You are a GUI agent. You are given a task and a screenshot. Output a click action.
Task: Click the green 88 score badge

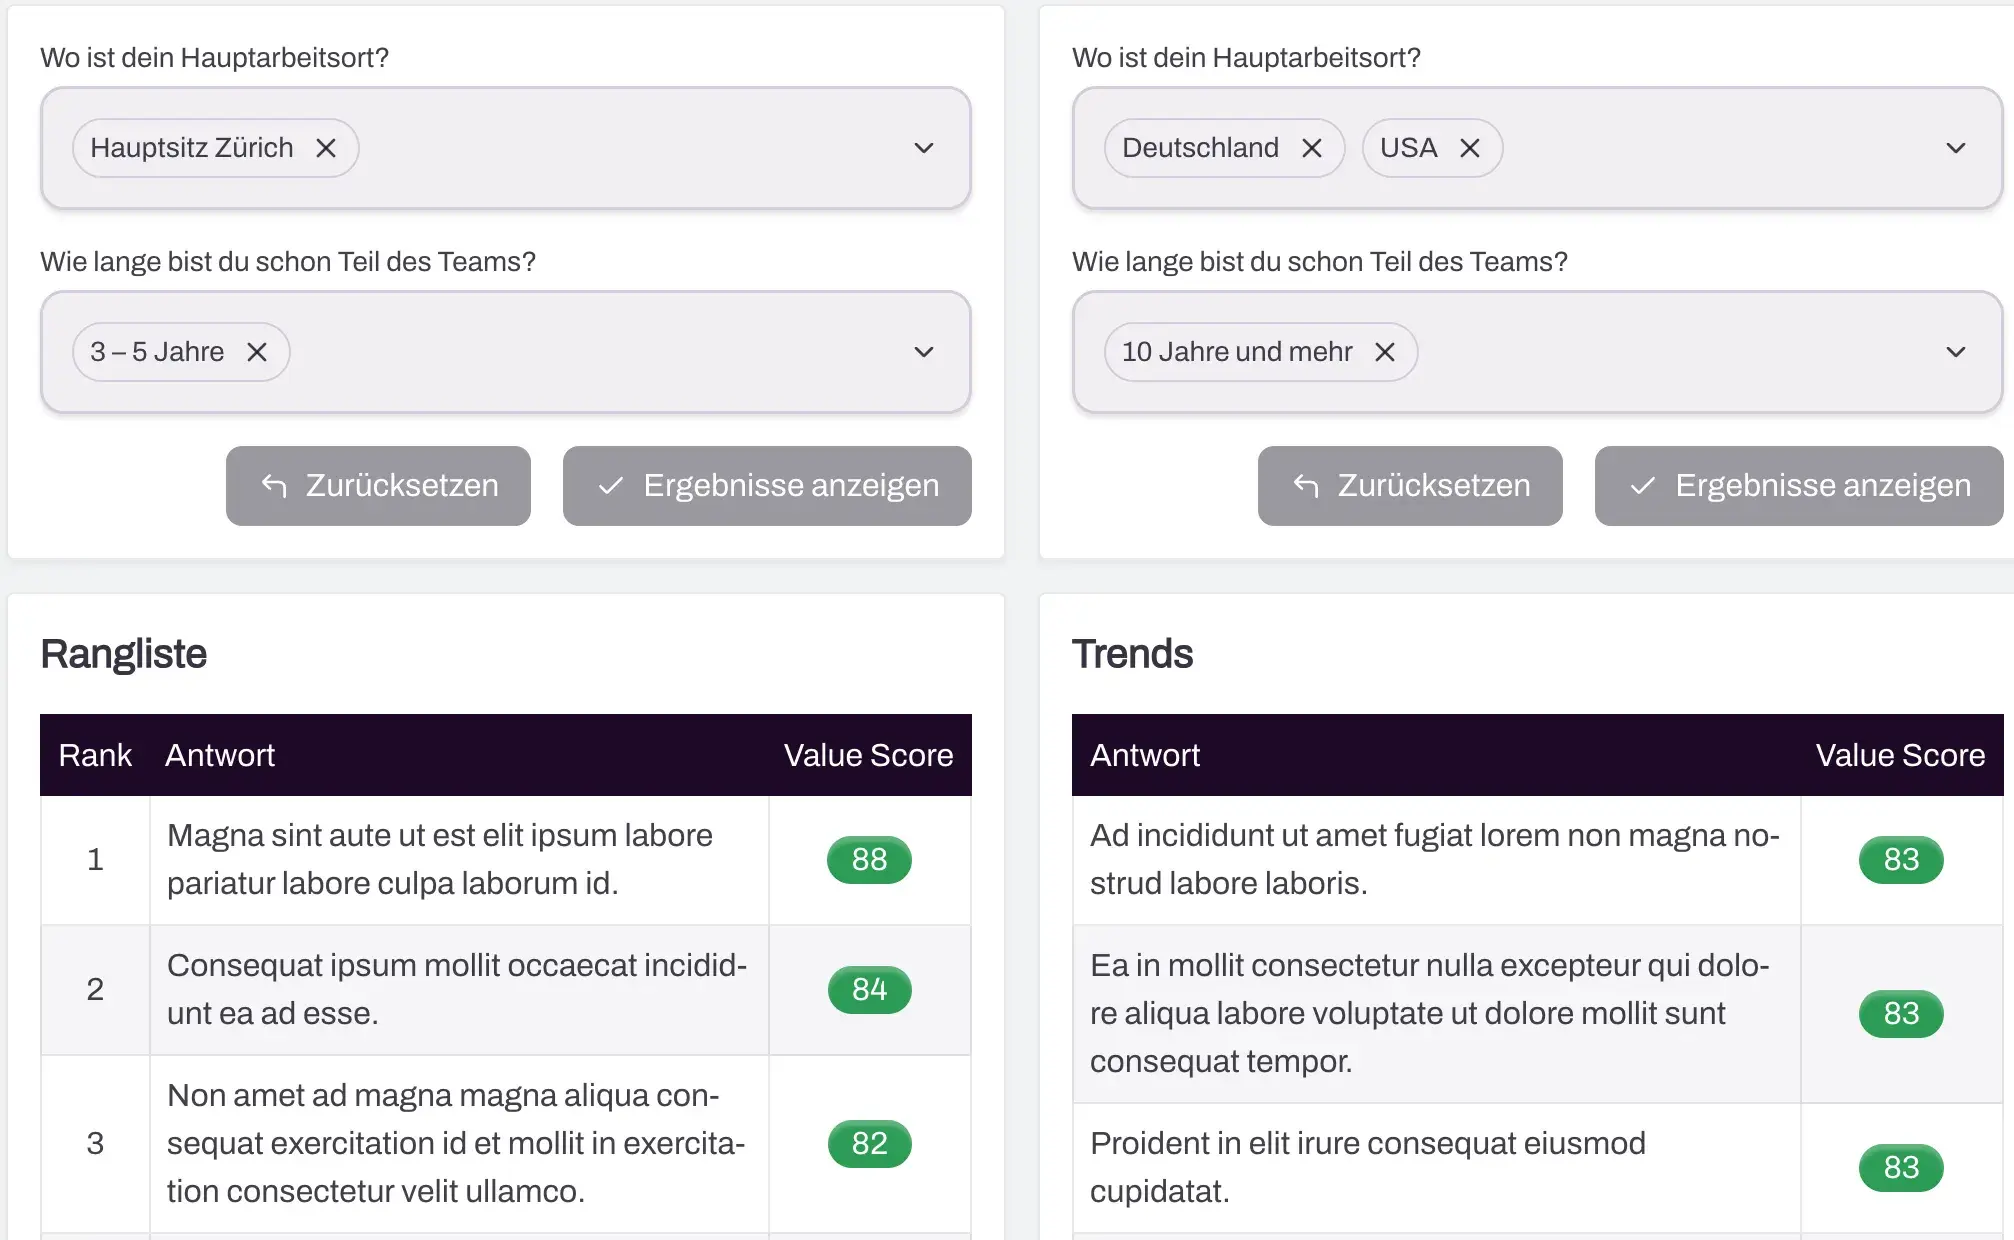[869, 860]
